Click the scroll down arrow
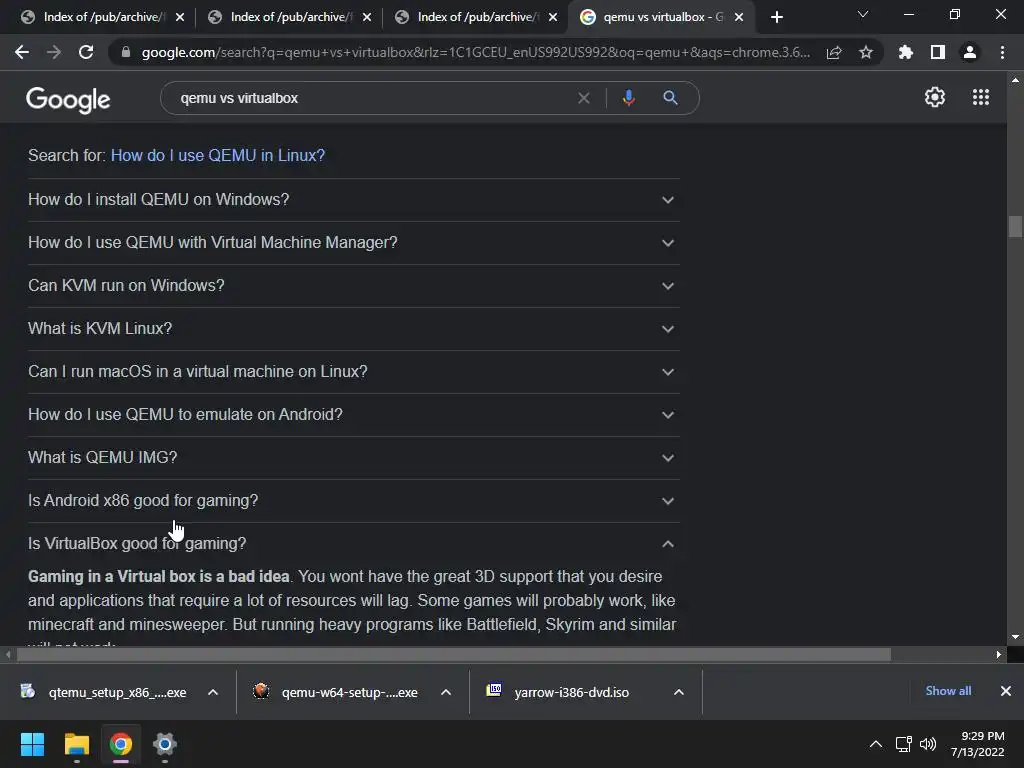Viewport: 1024px width, 768px height. pos(1015,637)
